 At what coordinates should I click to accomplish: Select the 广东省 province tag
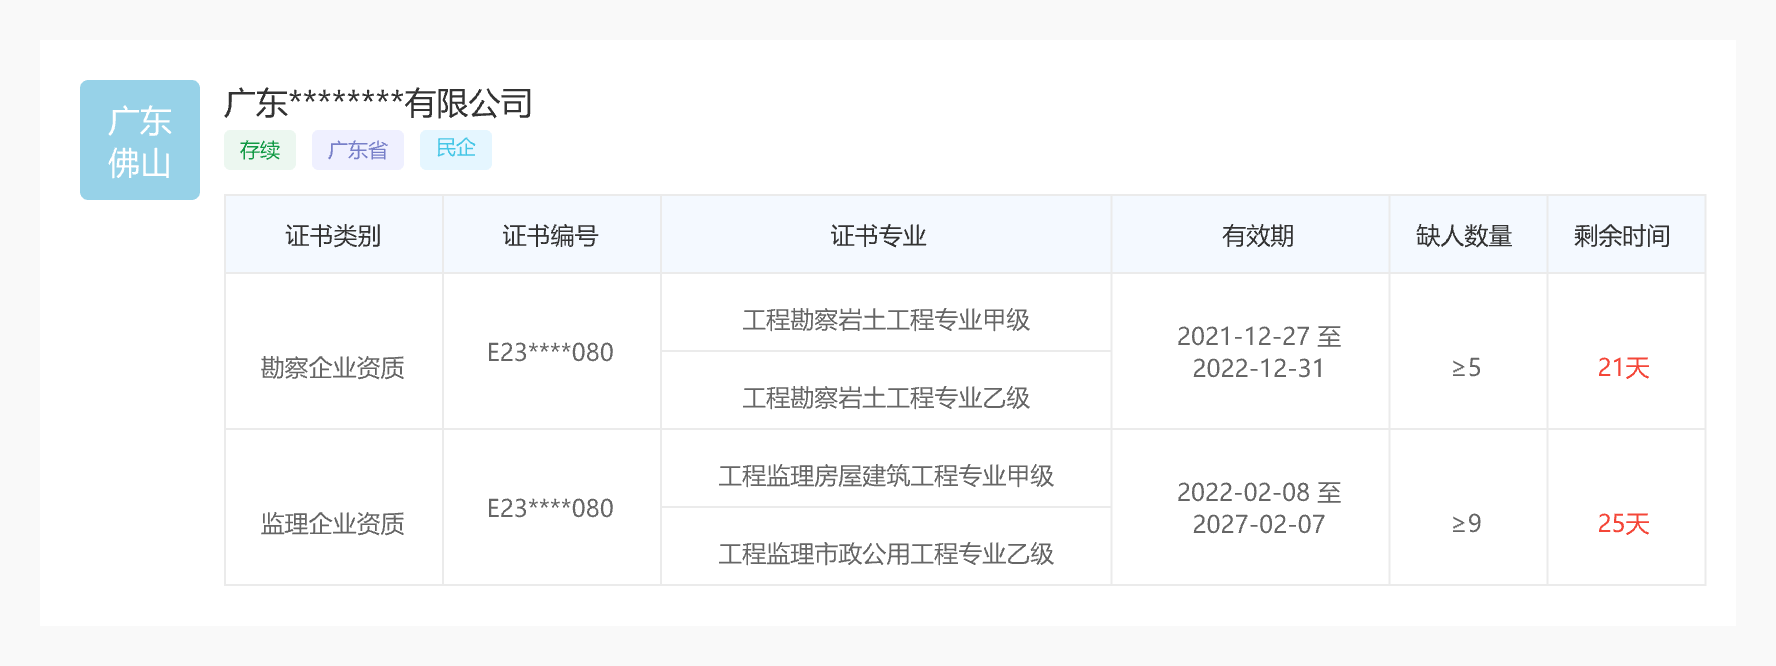[357, 150]
